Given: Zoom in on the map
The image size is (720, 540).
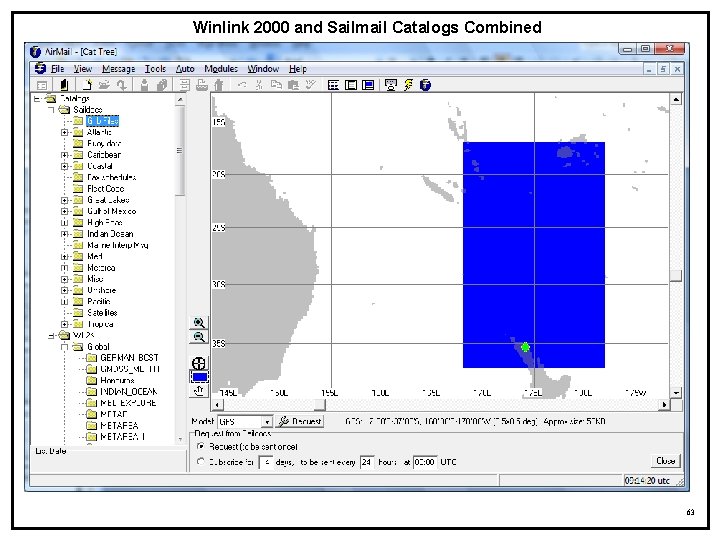Looking at the screenshot, I should coord(199,323).
